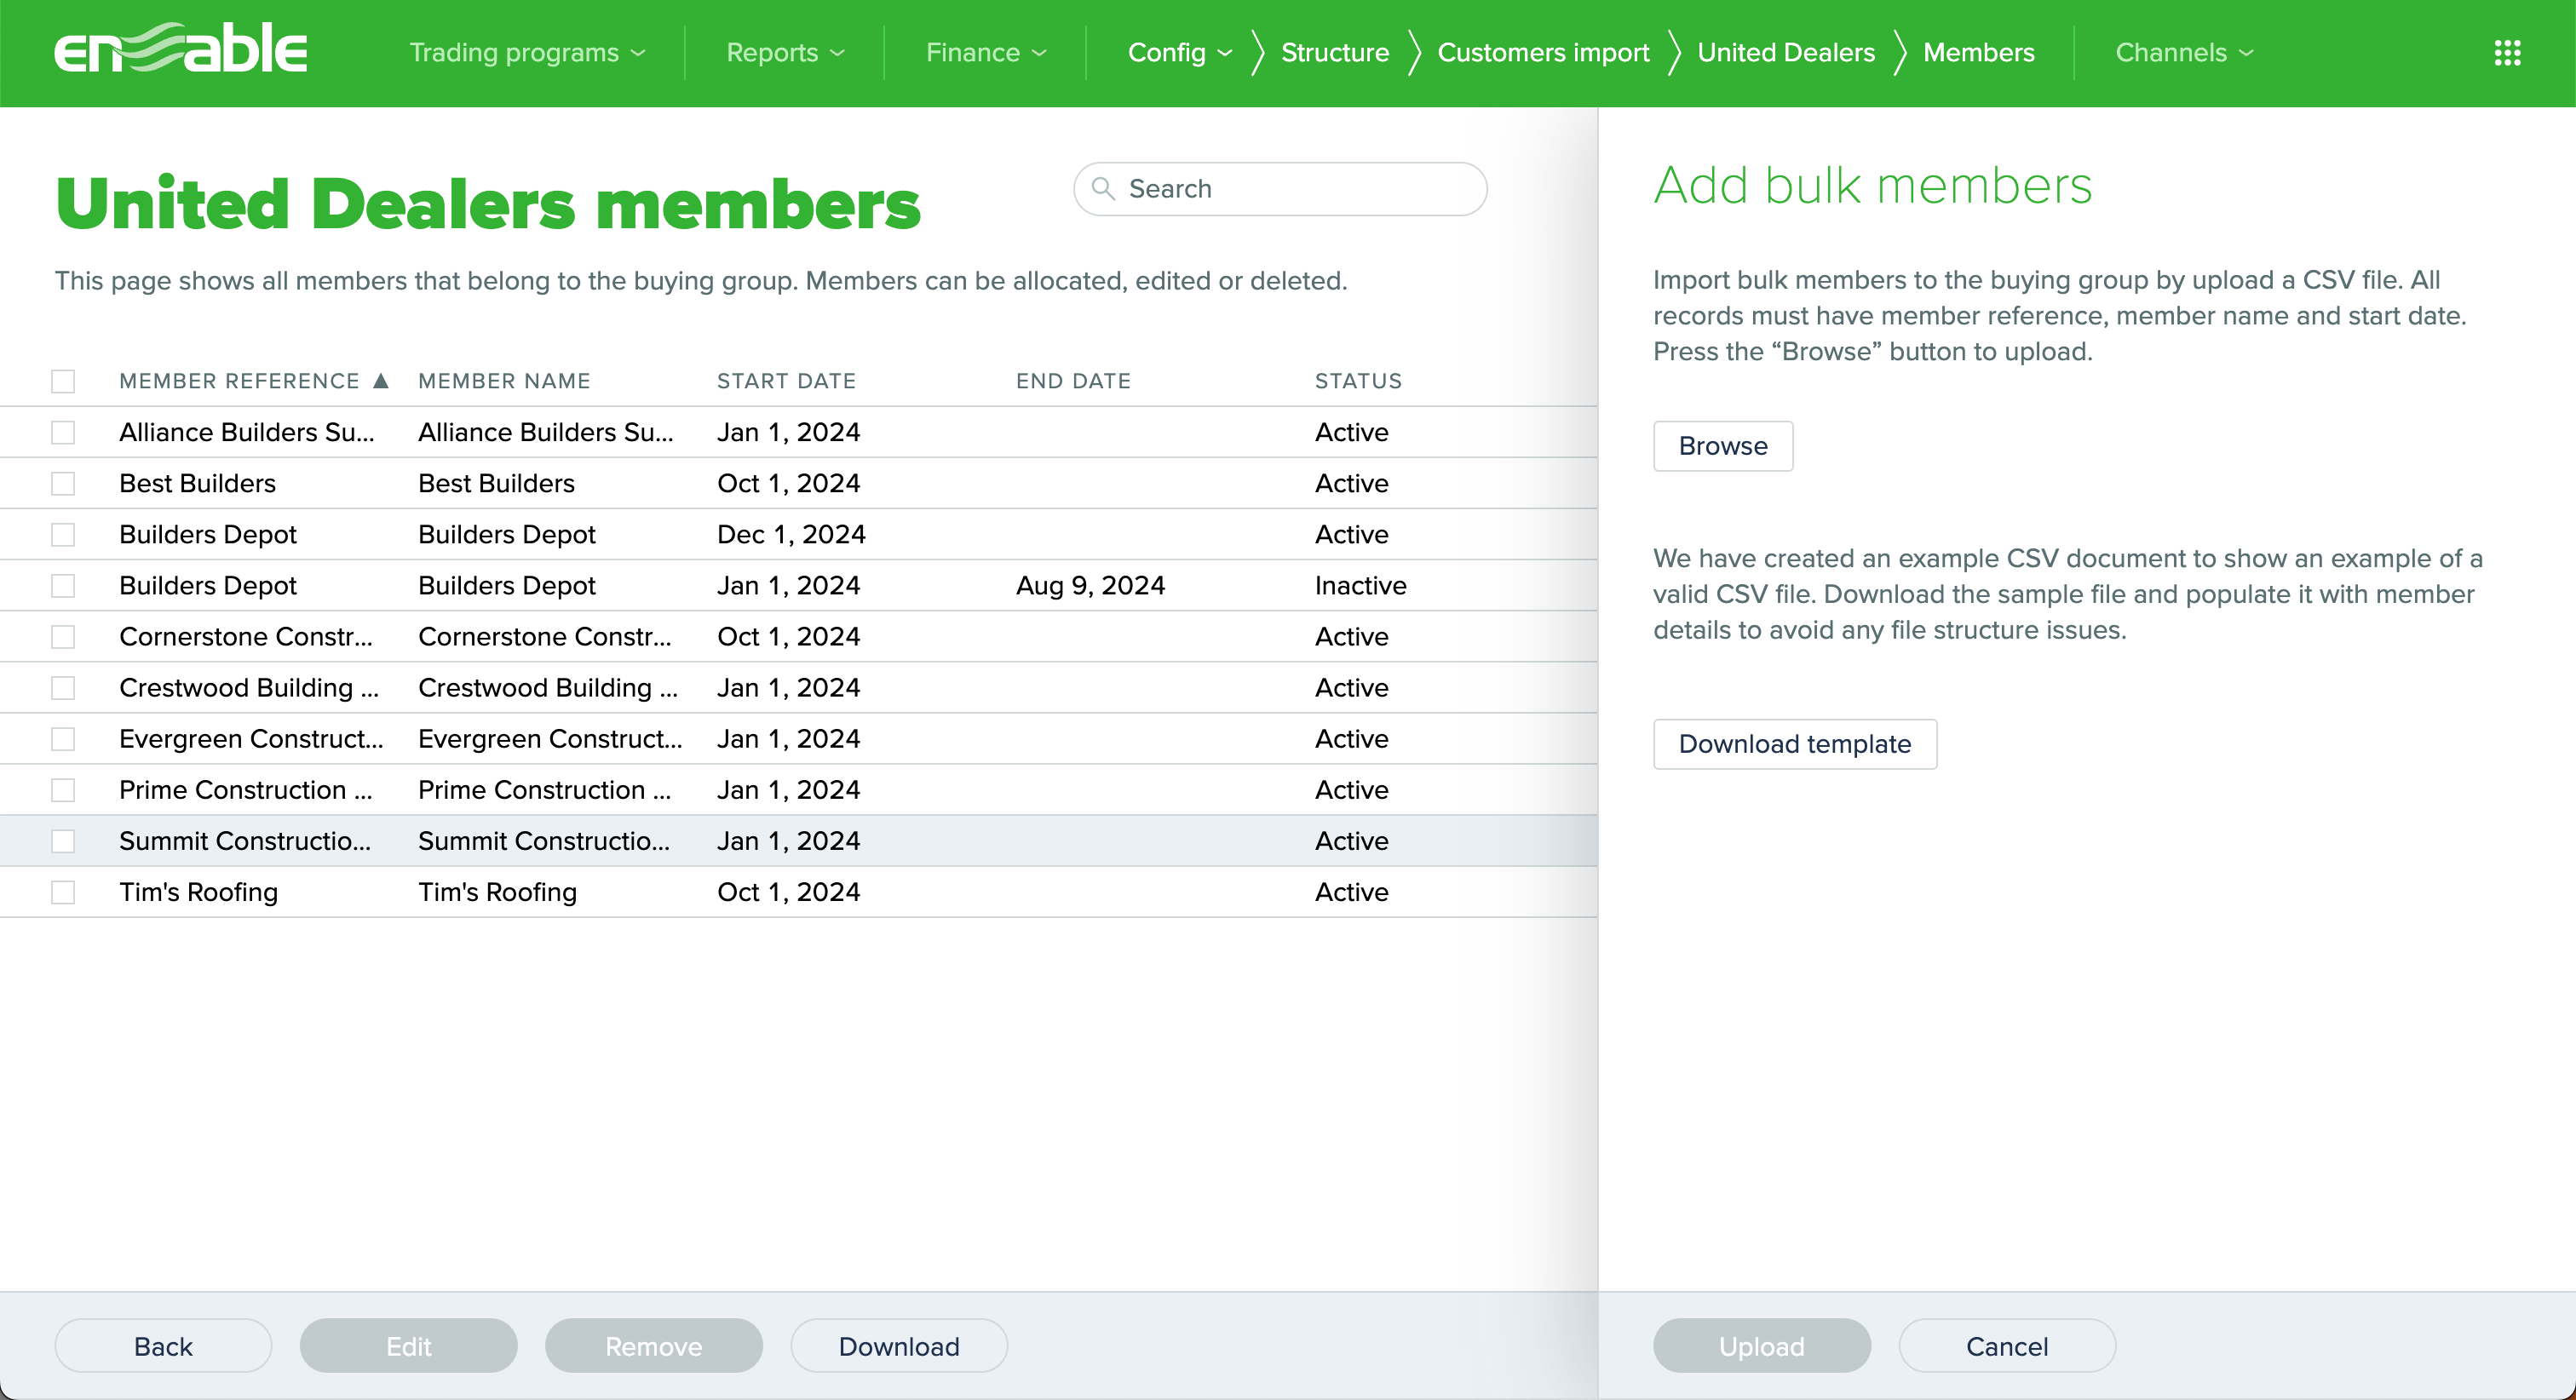This screenshot has height=1400, width=2576.
Task: Check the Tim's Roofing row checkbox
Action: (x=63, y=891)
